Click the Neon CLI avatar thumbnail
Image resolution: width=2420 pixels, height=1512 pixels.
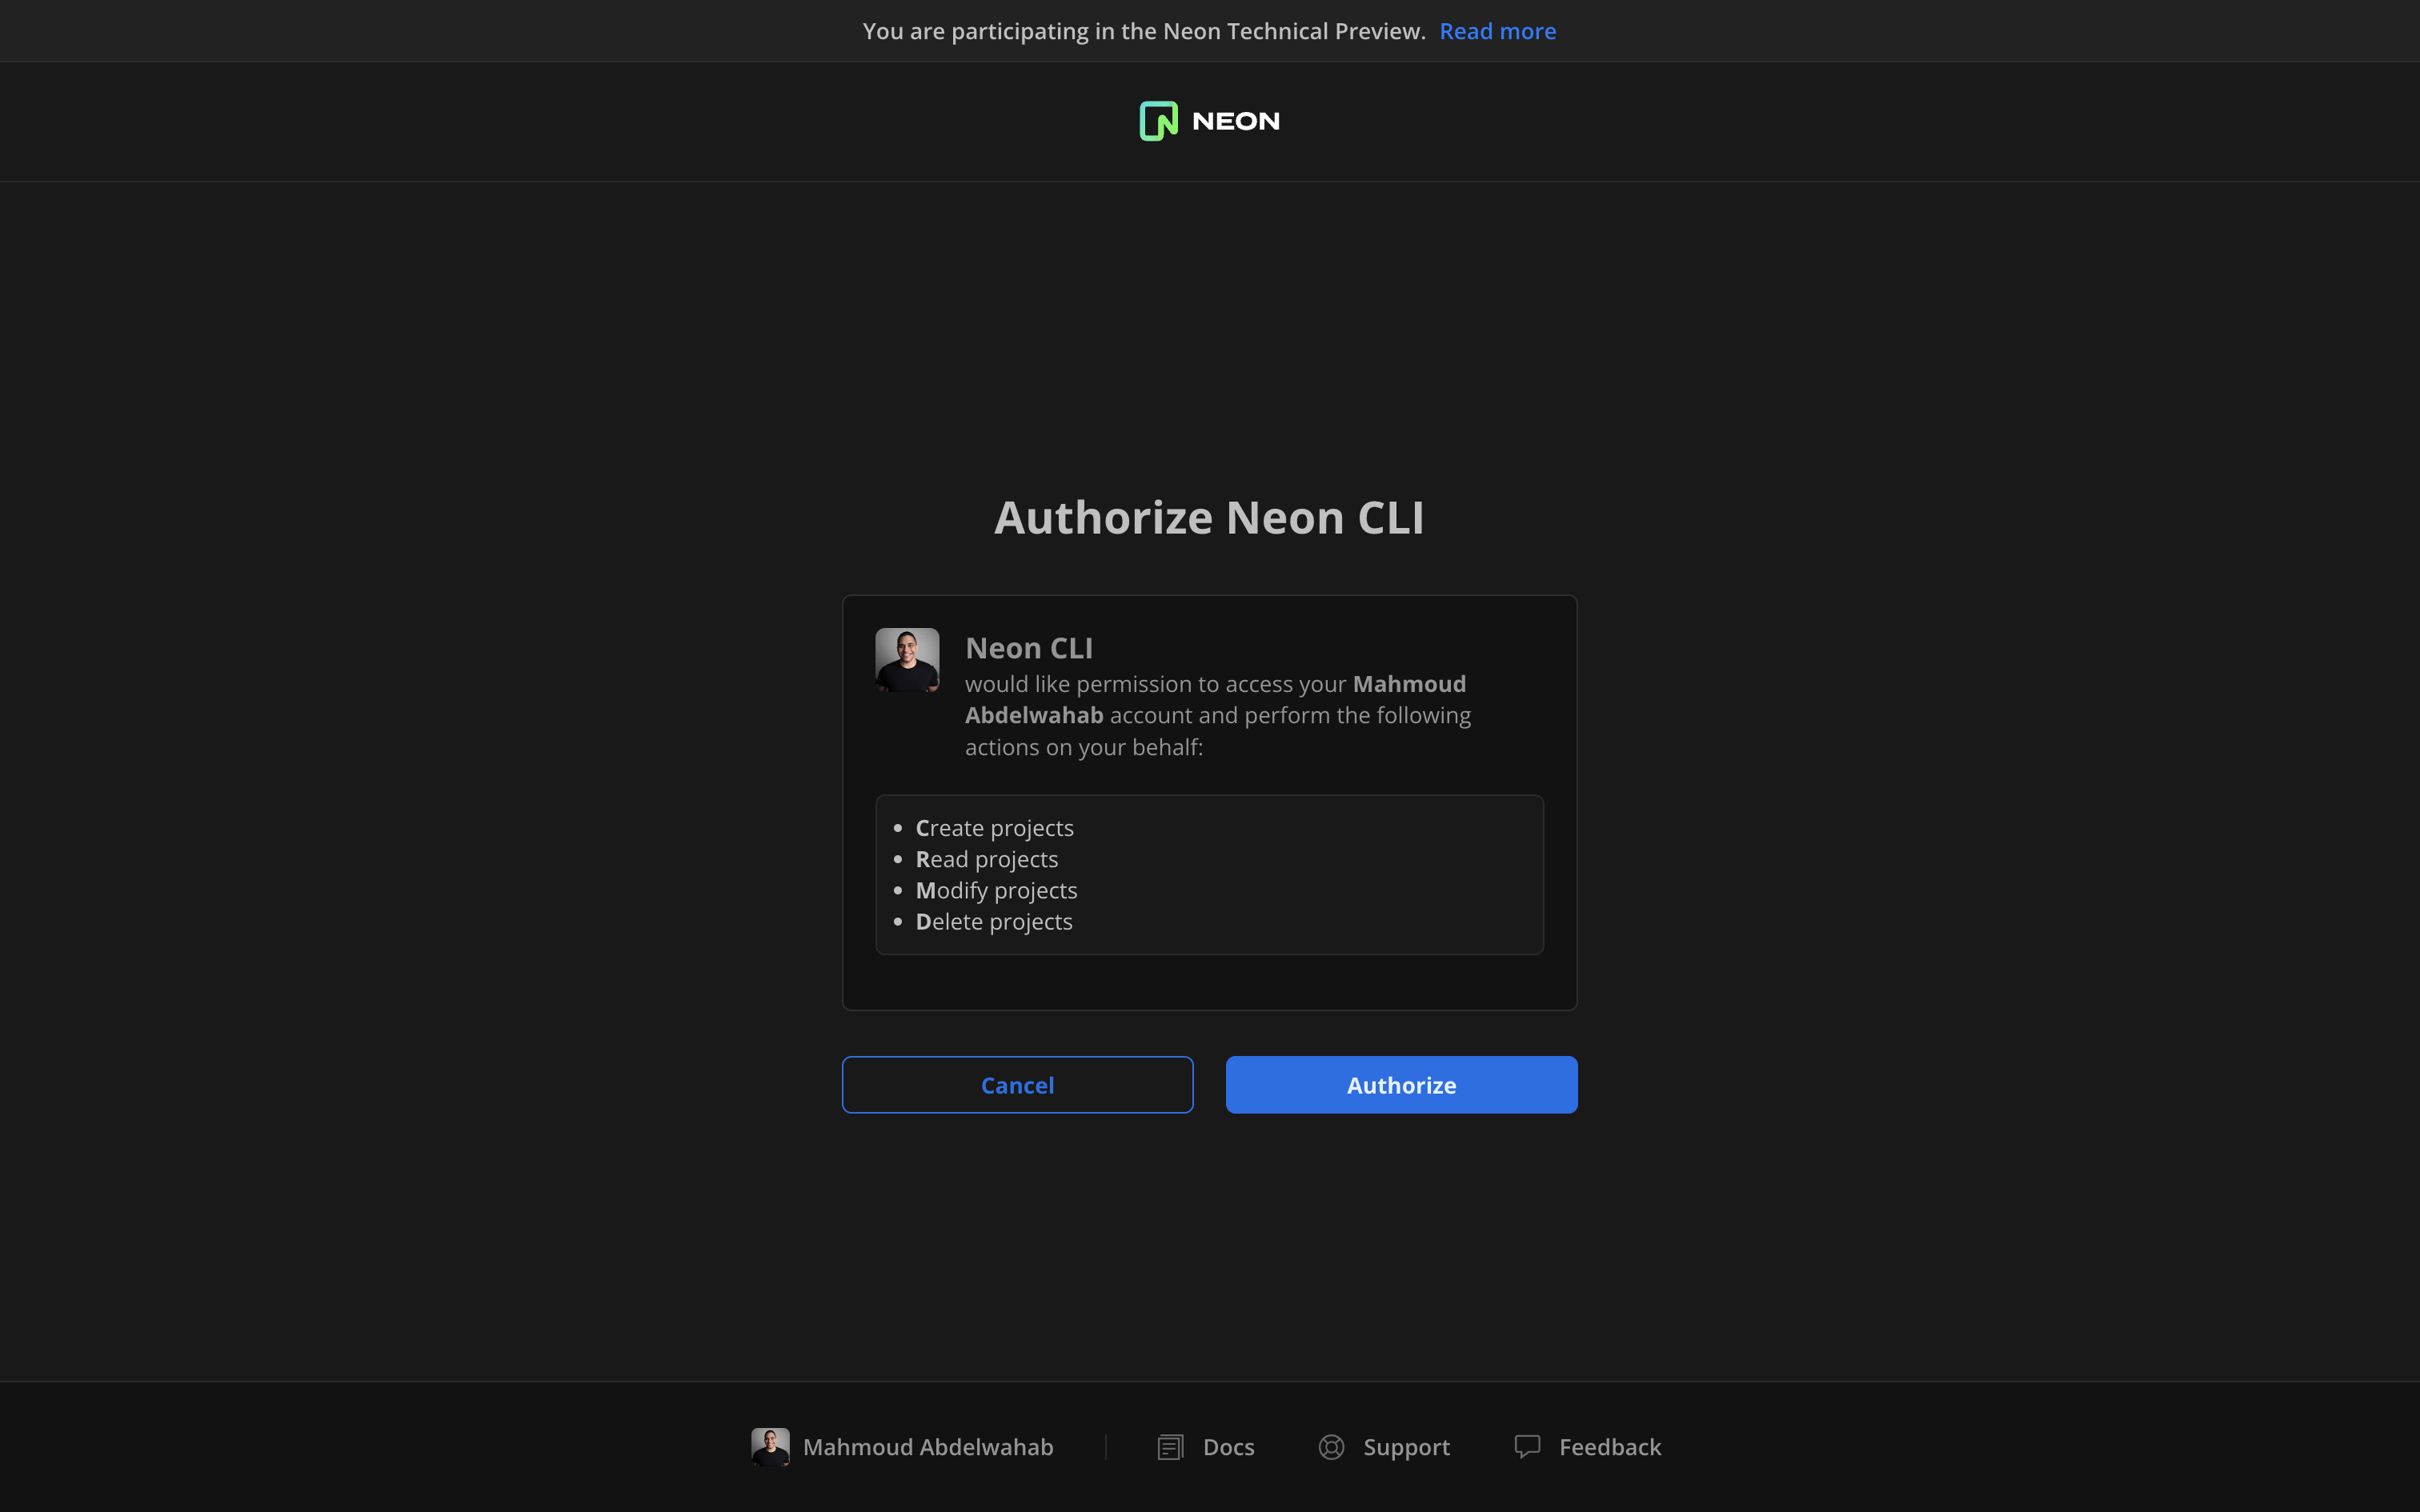tap(907, 660)
